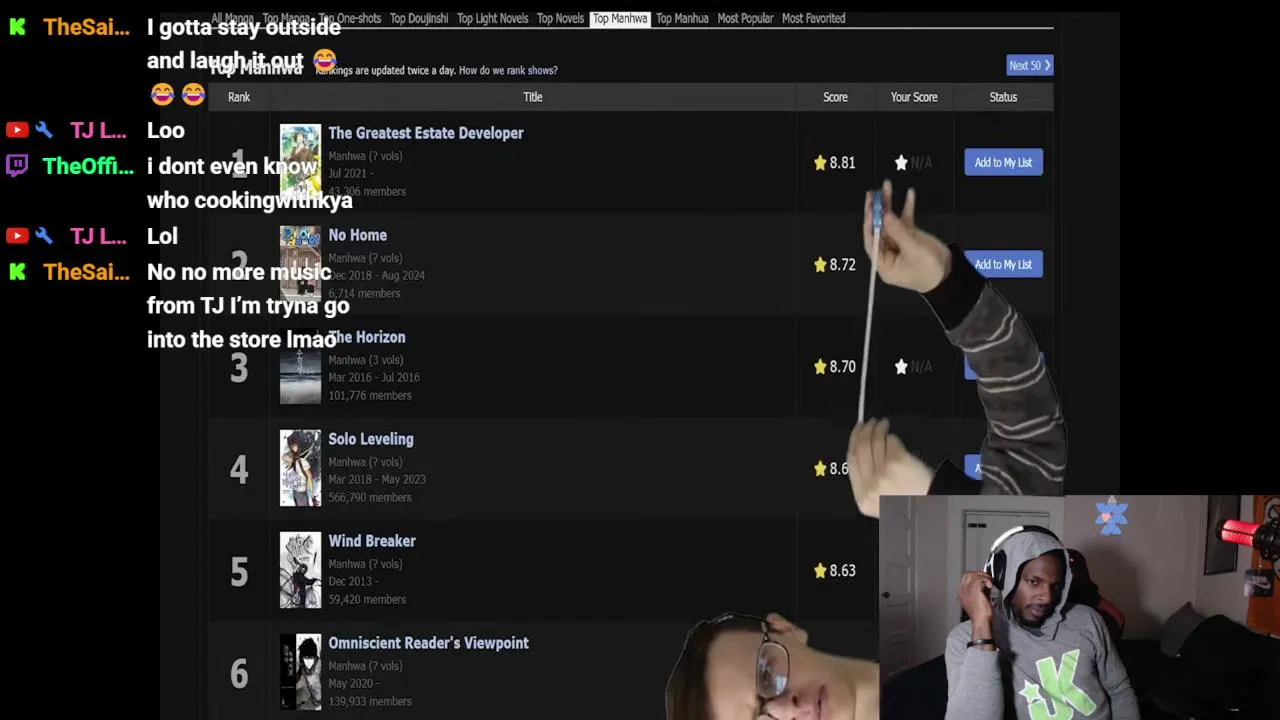The image size is (1280, 720).
Task: Select the Top Manhwa tab
Action: coord(620,18)
